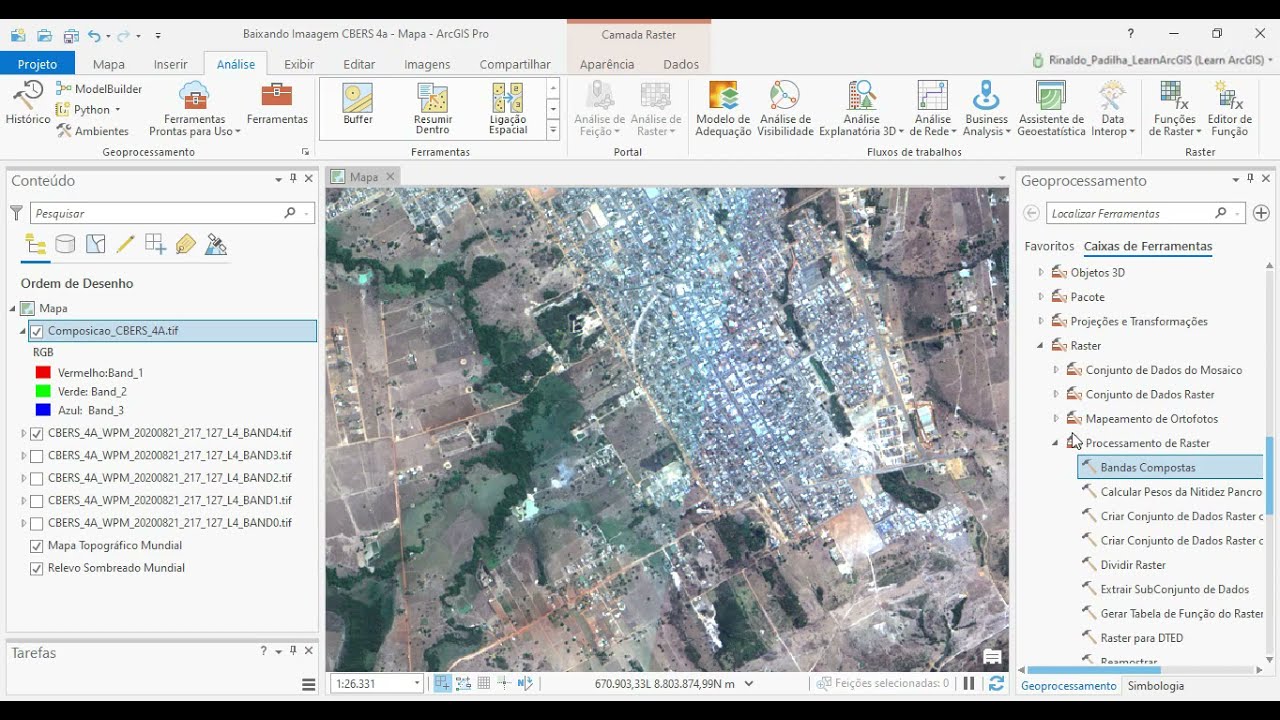Switch to the Aparência ribbon tab
The image size is (1280, 720).
tap(607, 64)
